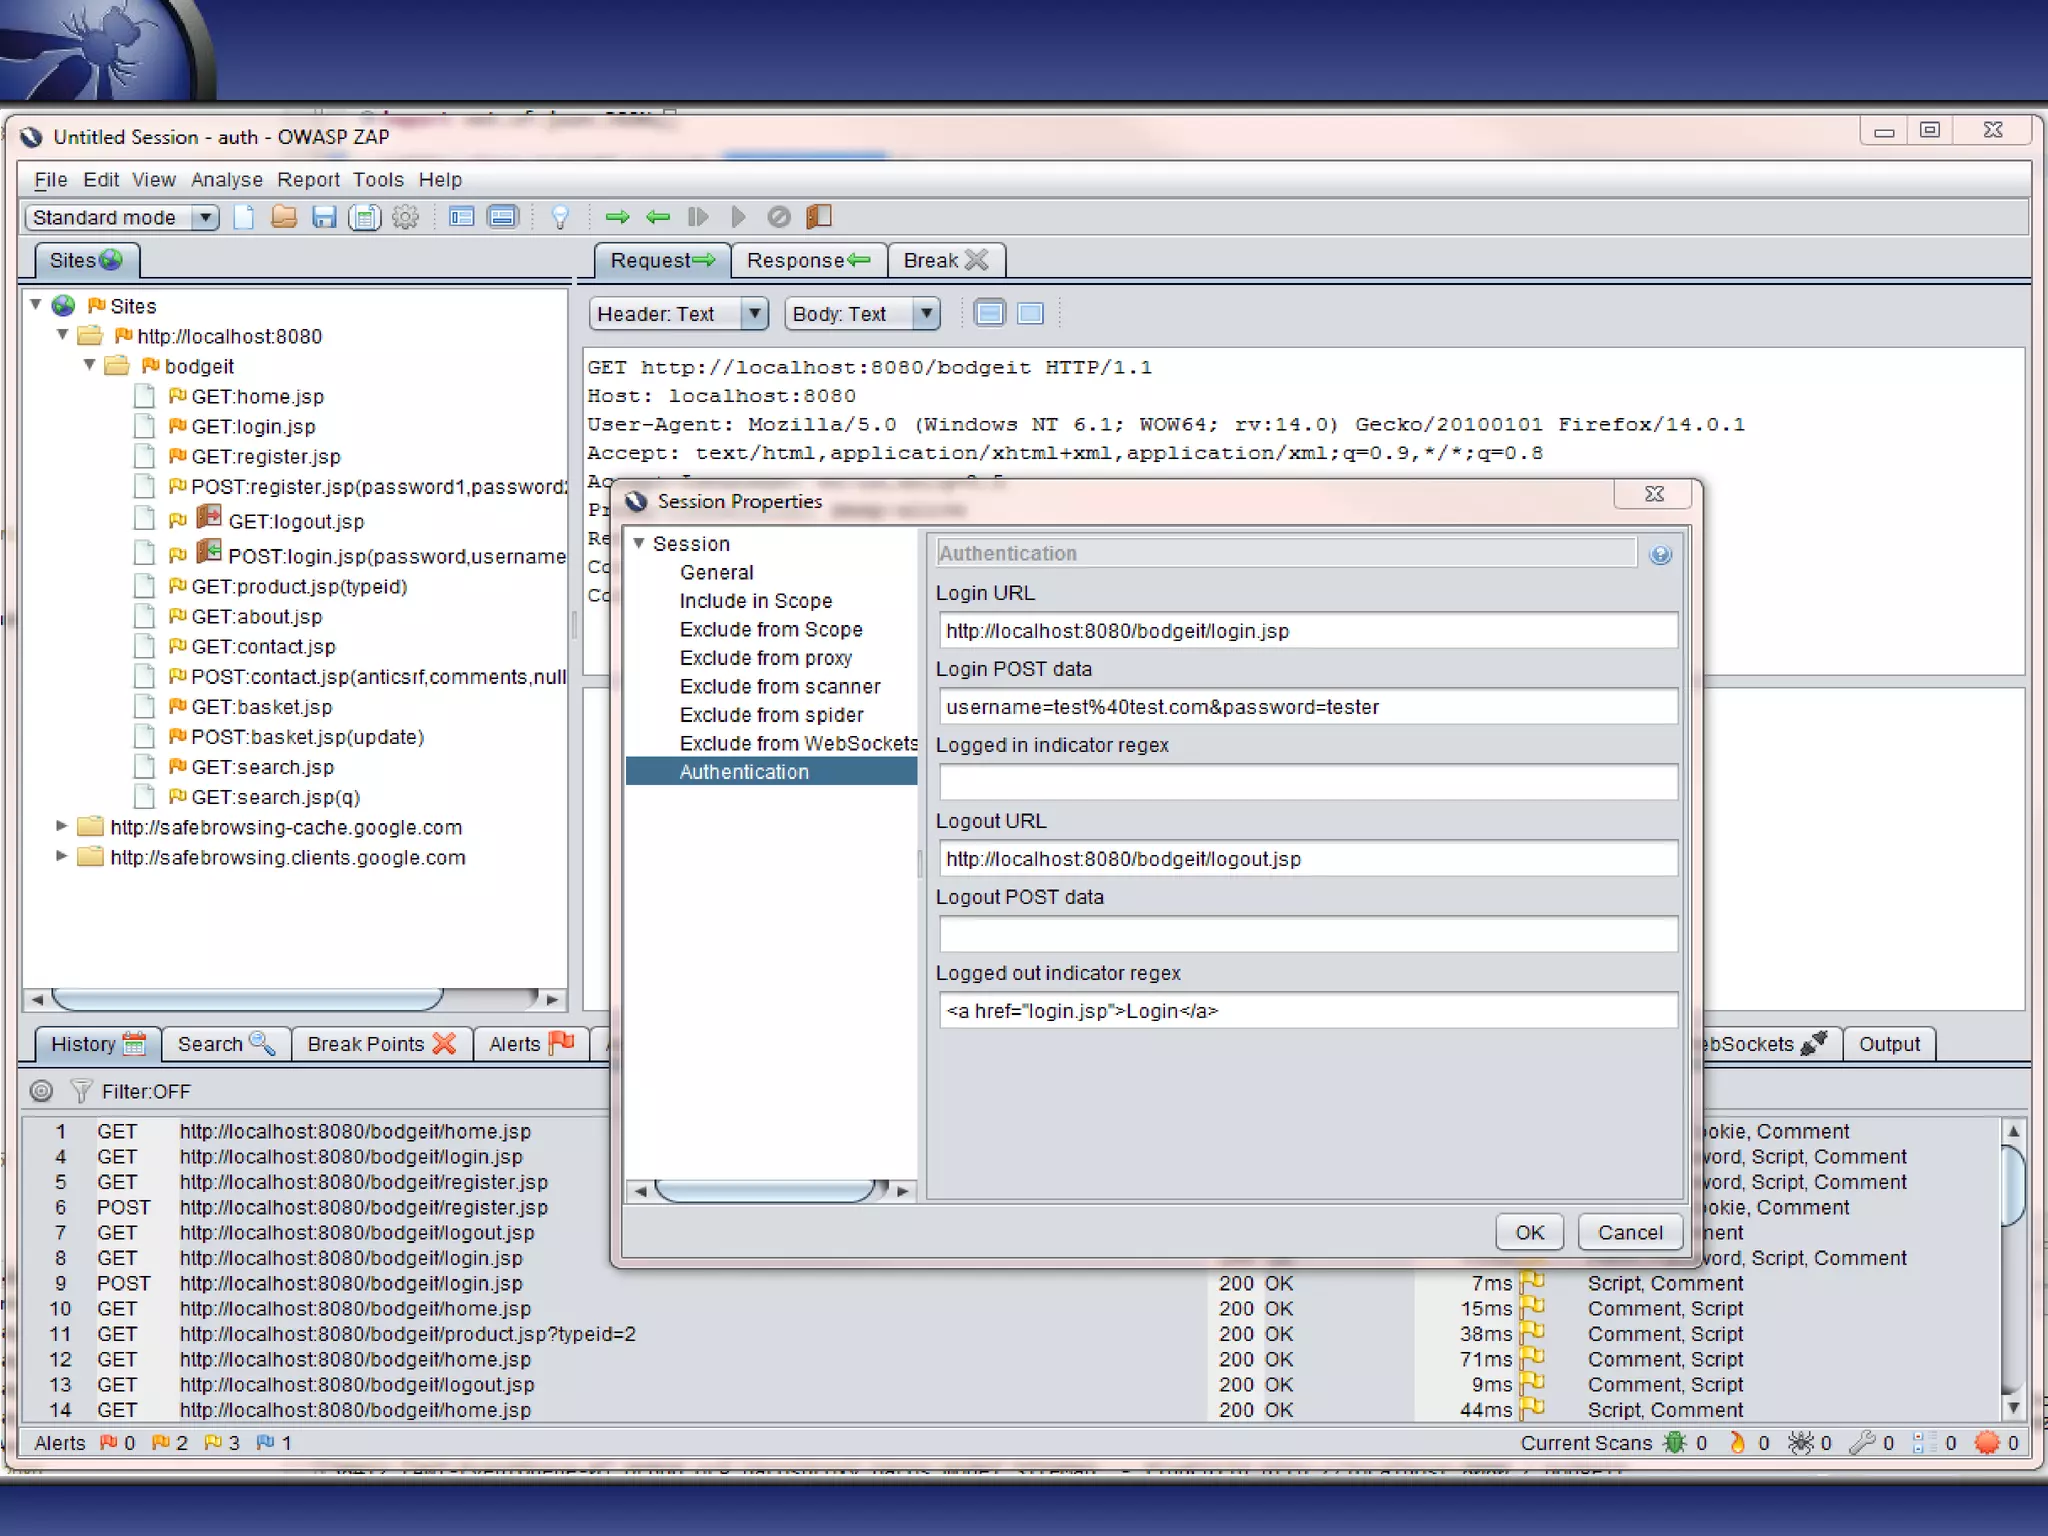Toggle the filter funnel icon in History
This screenshot has height=1536, width=2048.
click(80, 1091)
